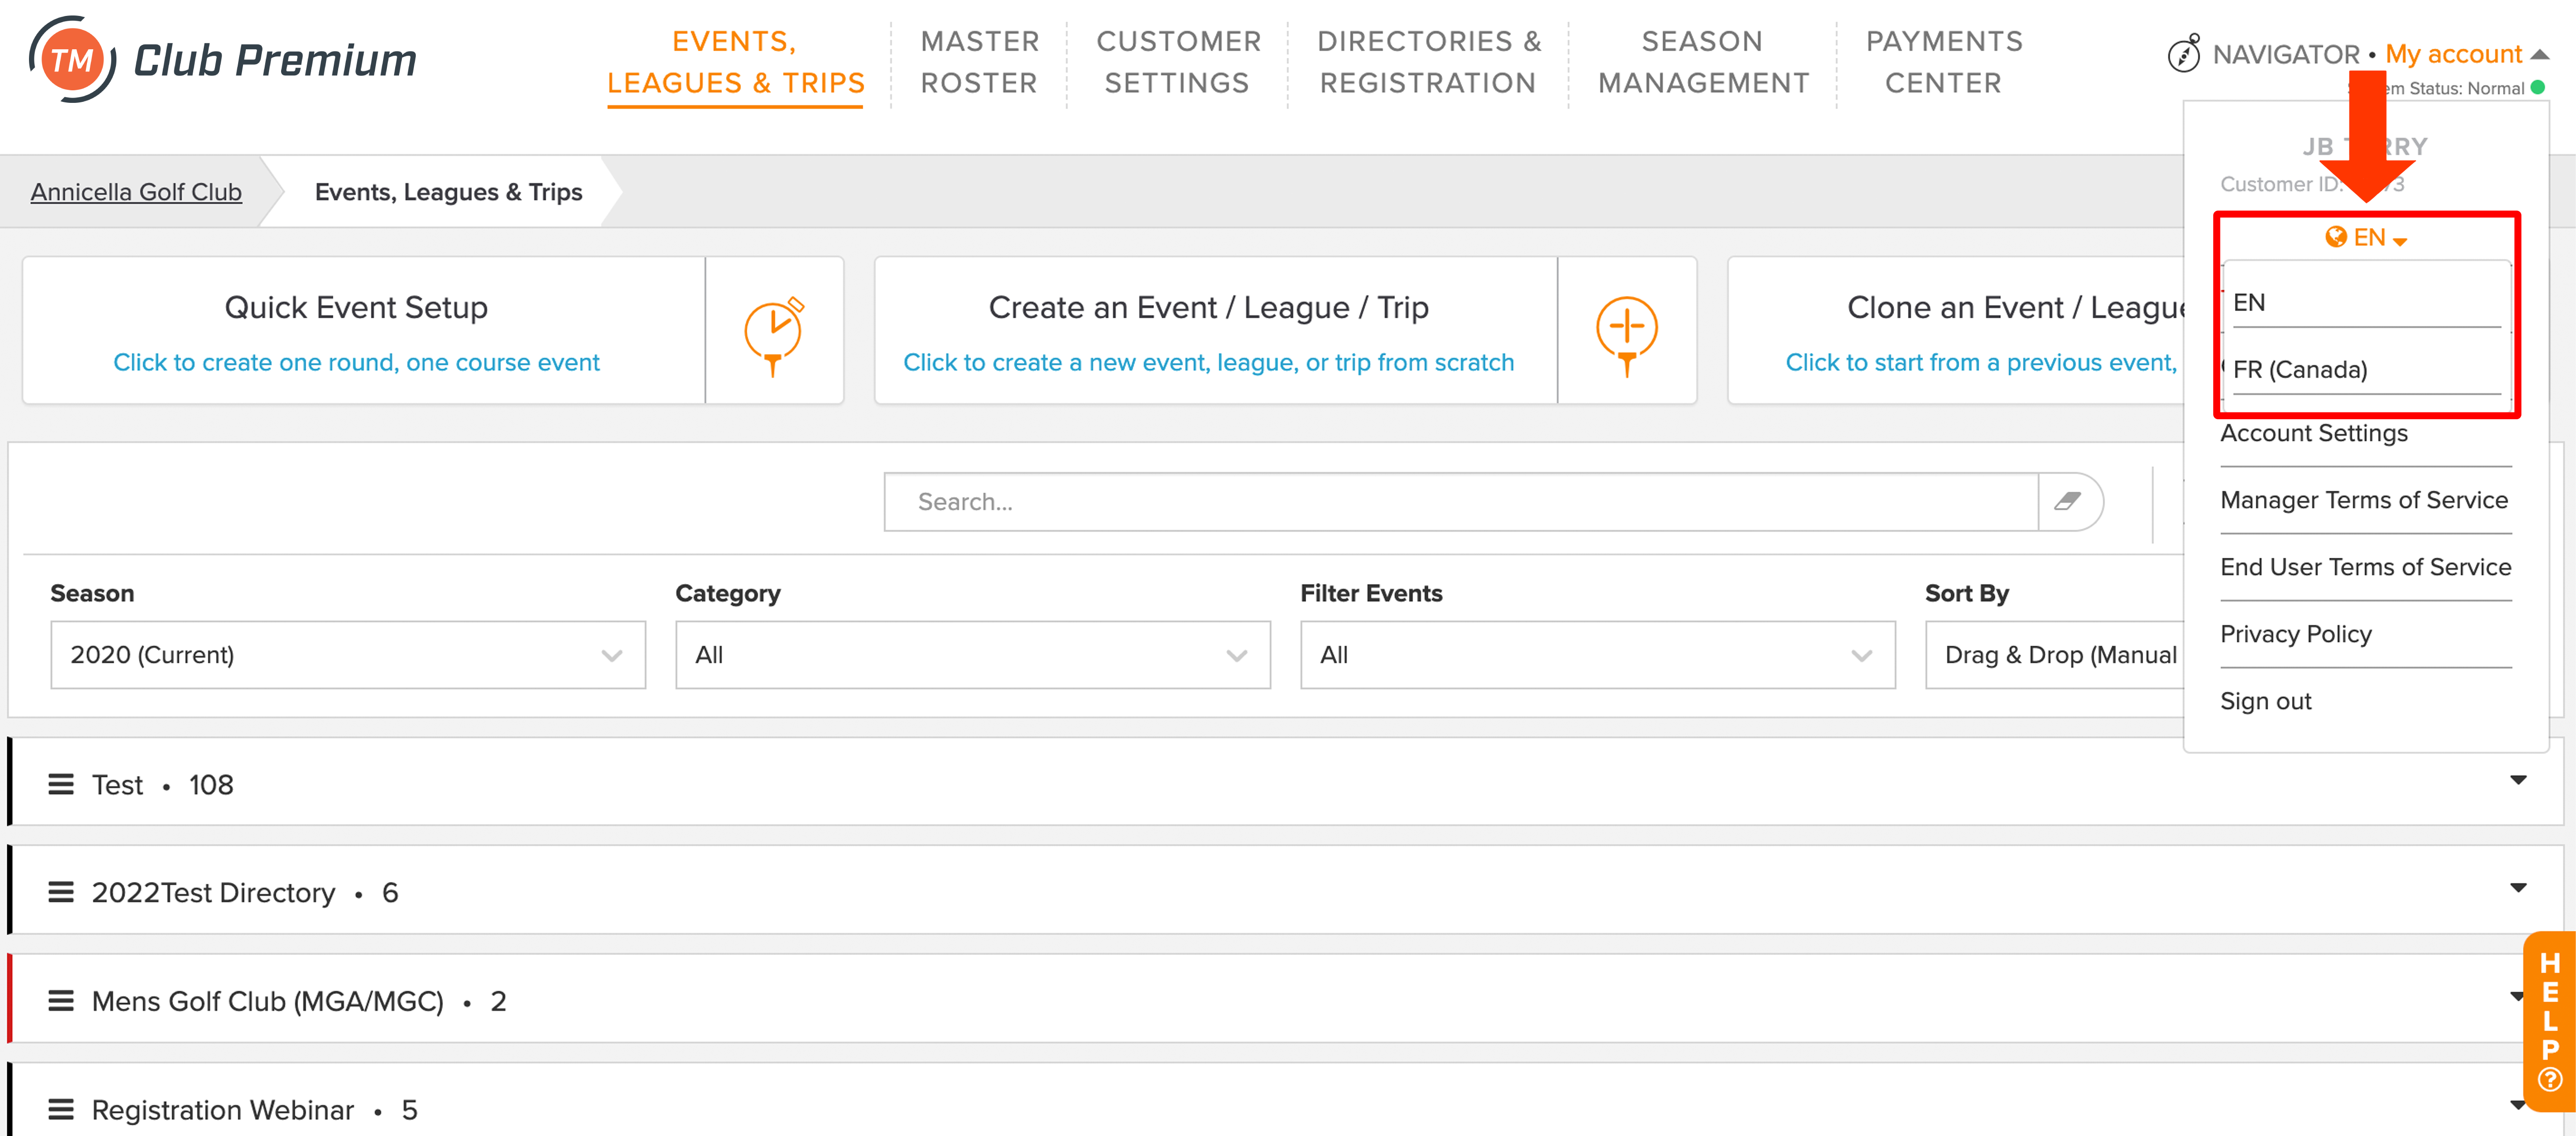This screenshot has height=1136, width=2576.
Task: Go to Directories & Registration tab
Action: click(1429, 62)
